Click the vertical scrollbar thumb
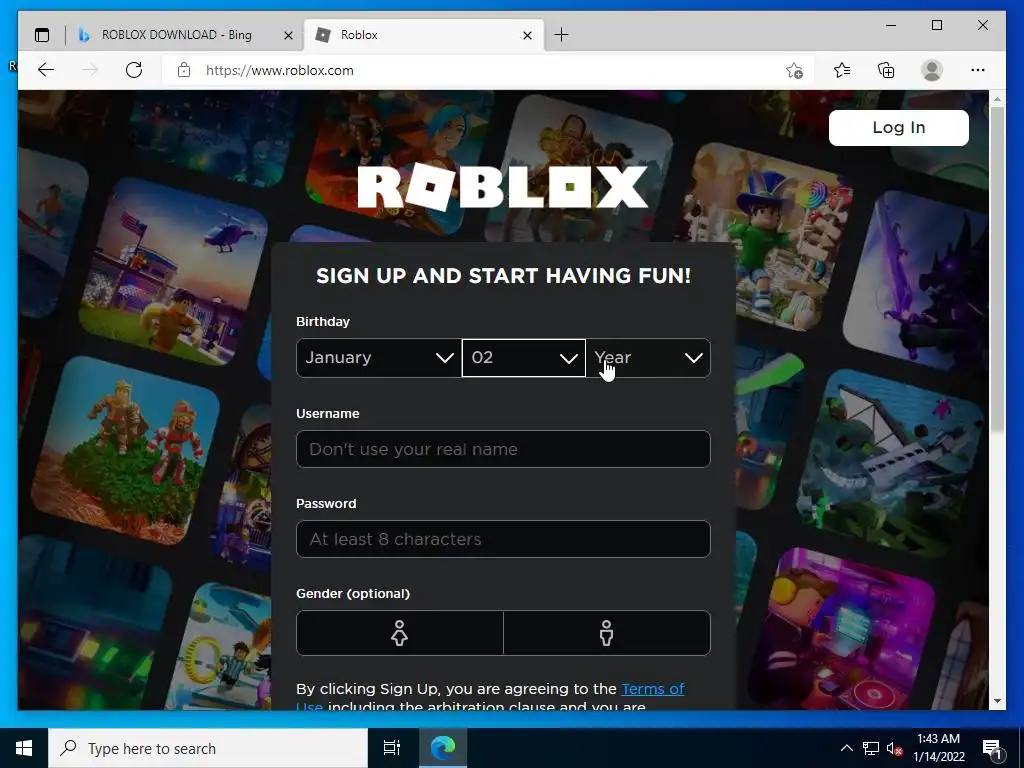1024x768 pixels. [x=997, y=269]
